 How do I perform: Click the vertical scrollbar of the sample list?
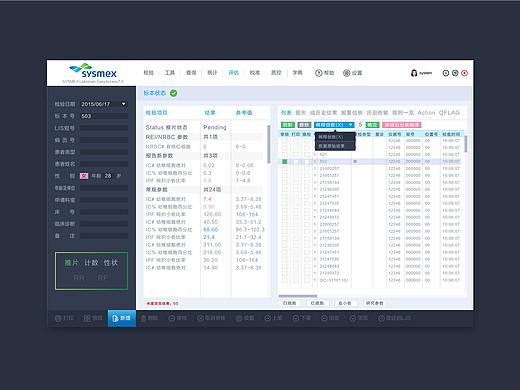(466, 143)
